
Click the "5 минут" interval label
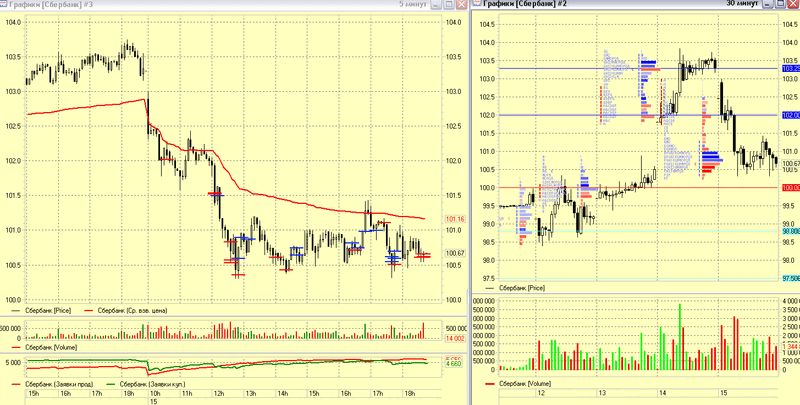413,4
